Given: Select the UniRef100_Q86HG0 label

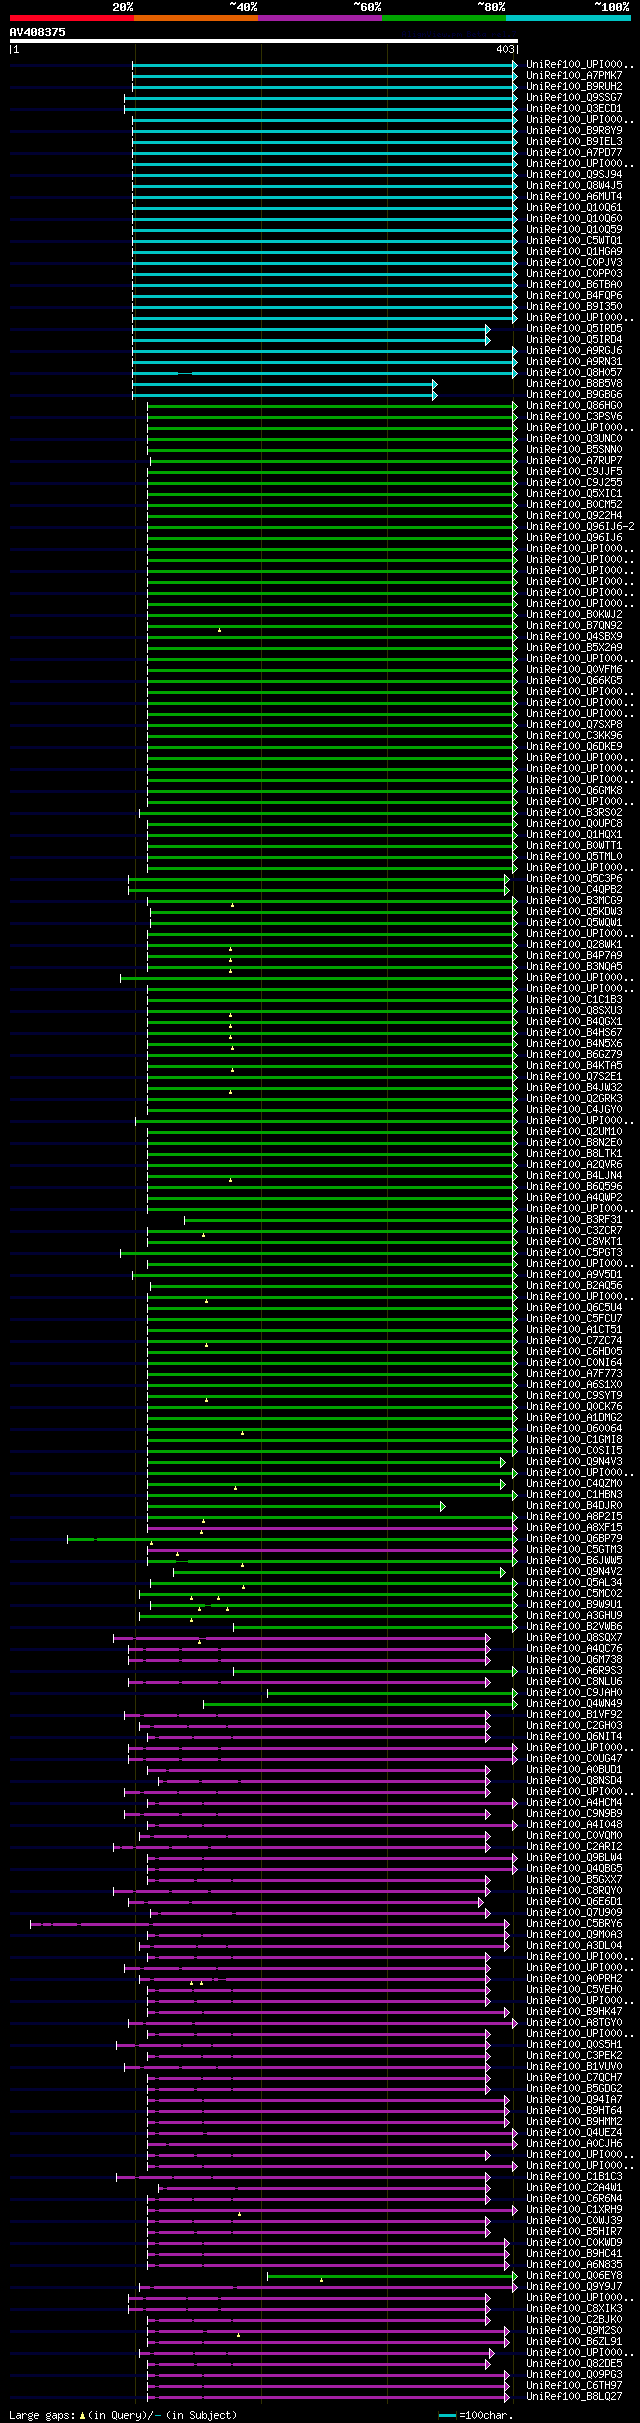Looking at the screenshot, I should pyautogui.click(x=574, y=405).
